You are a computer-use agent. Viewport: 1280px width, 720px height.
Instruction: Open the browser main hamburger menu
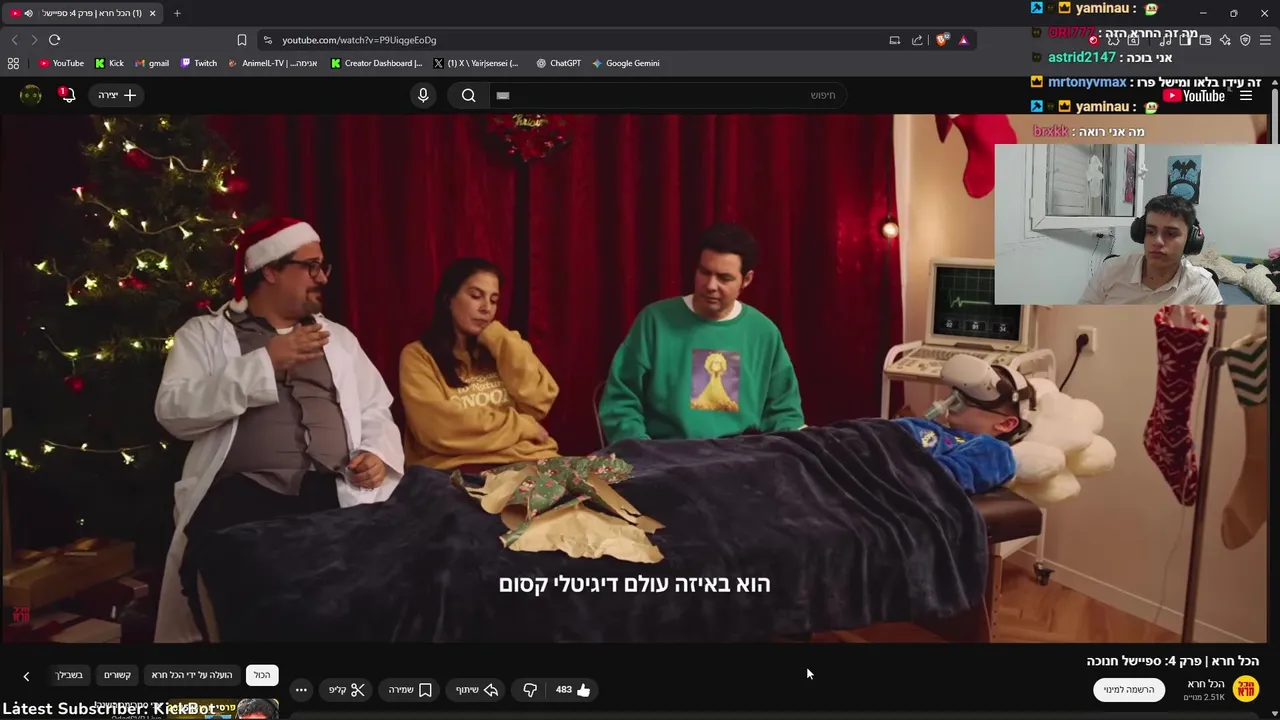[x=1264, y=40]
